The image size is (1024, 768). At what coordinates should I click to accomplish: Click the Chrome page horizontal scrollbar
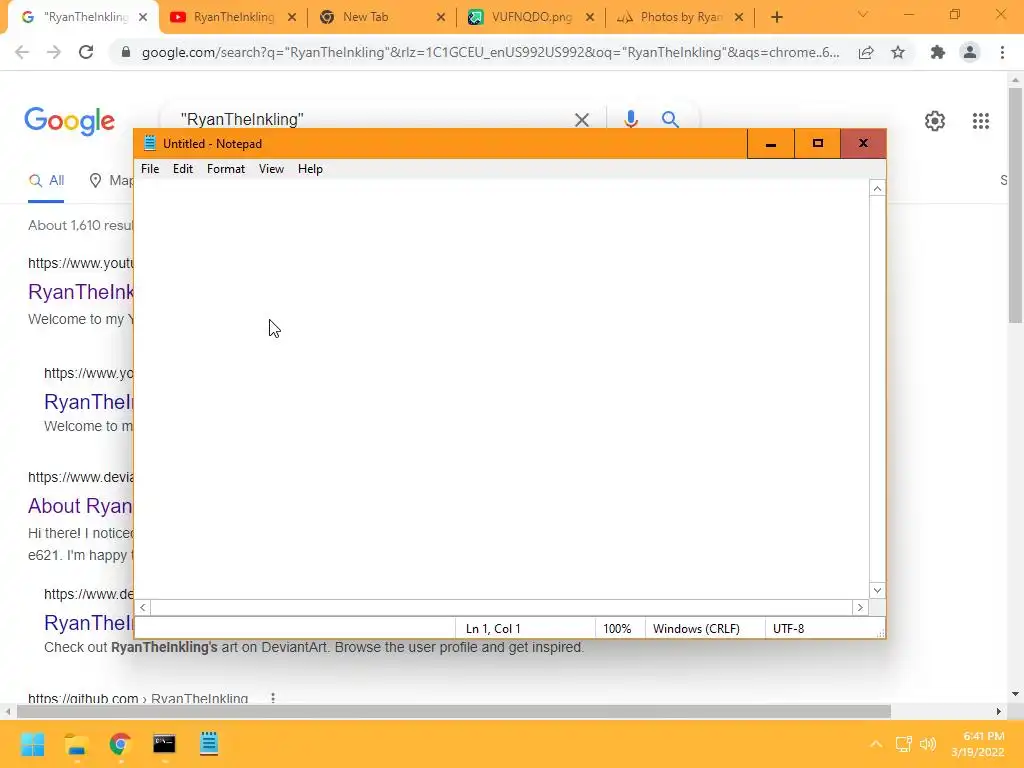[454, 711]
